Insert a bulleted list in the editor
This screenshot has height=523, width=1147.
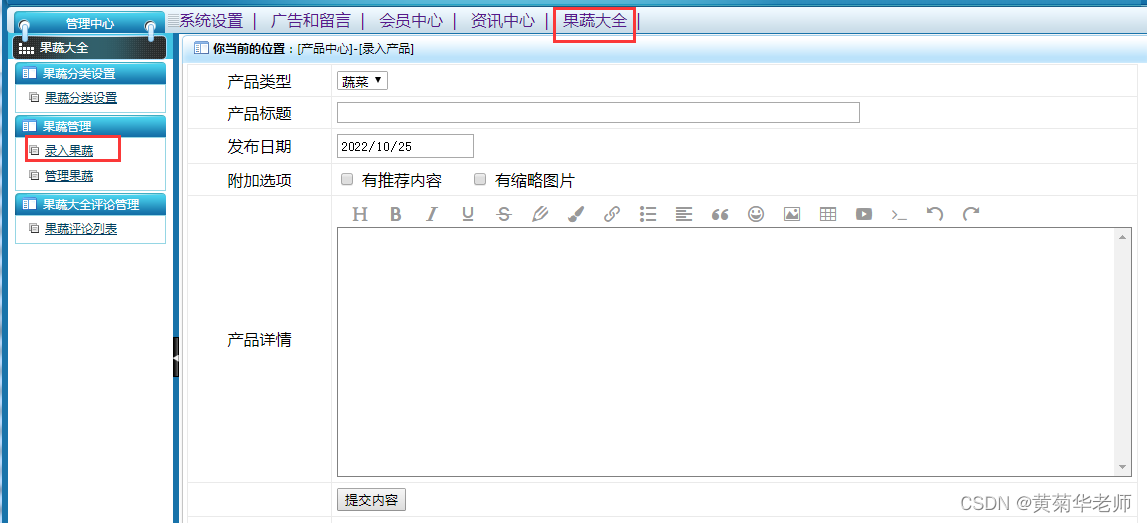pos(647,214)
